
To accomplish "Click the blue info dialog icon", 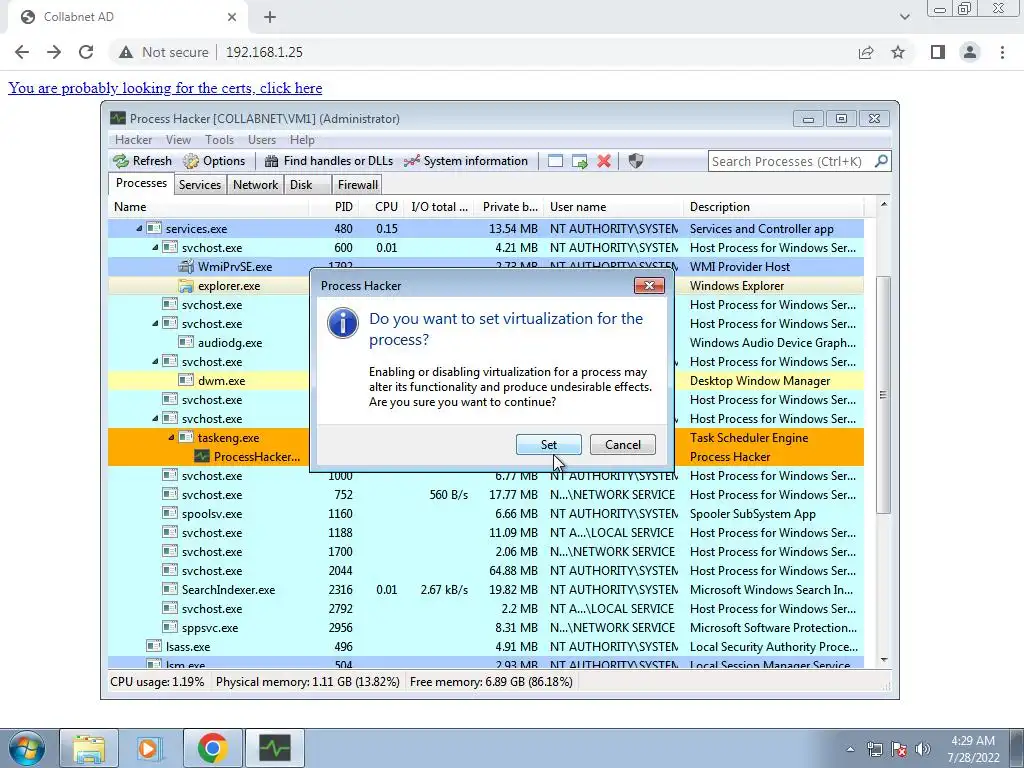I will tap(343, 323).
